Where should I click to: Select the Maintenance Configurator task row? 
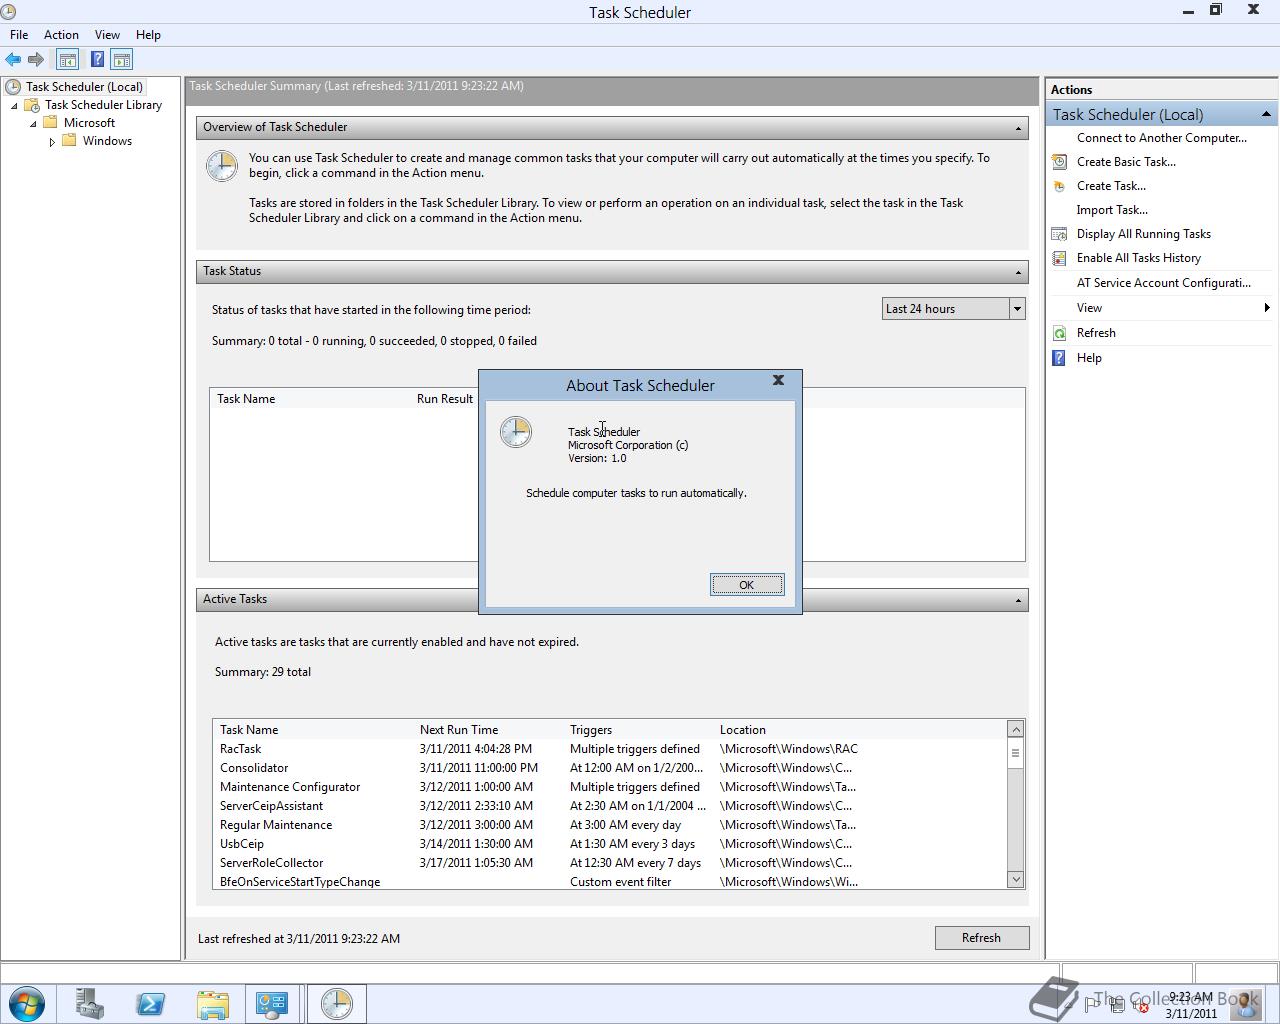coord(610,787)
